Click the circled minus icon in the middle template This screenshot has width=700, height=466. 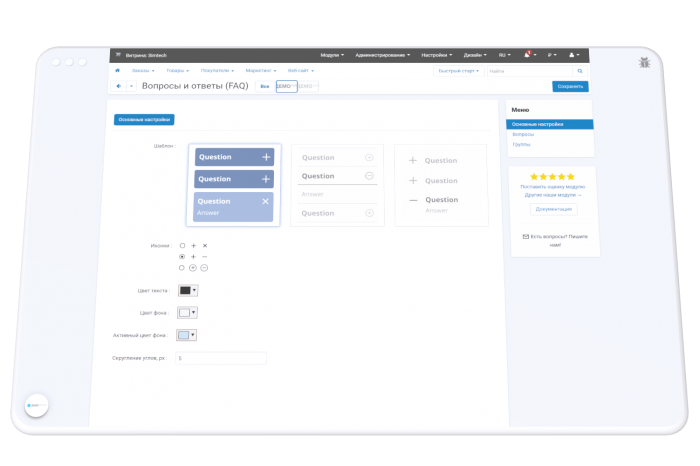coord(369,176)
